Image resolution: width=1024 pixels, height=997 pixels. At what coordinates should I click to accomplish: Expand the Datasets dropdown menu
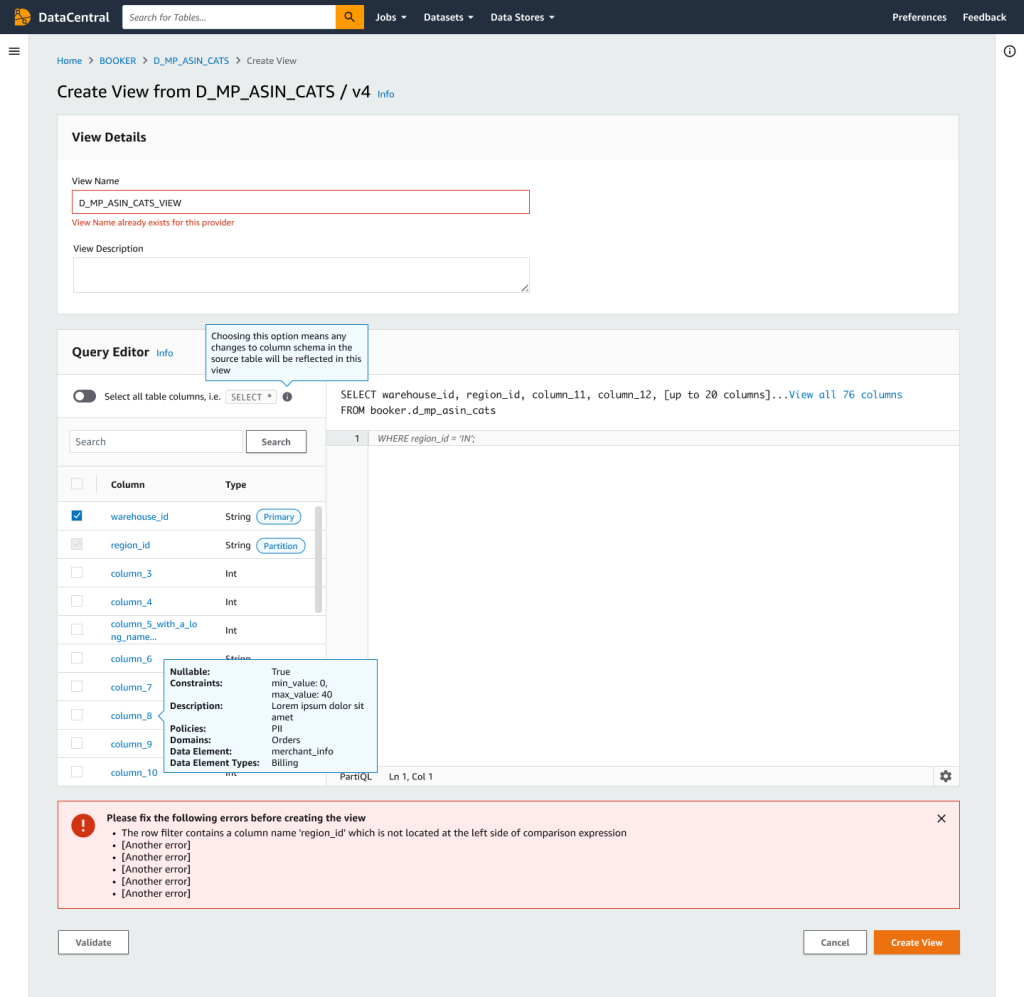(x=448, y=18)
